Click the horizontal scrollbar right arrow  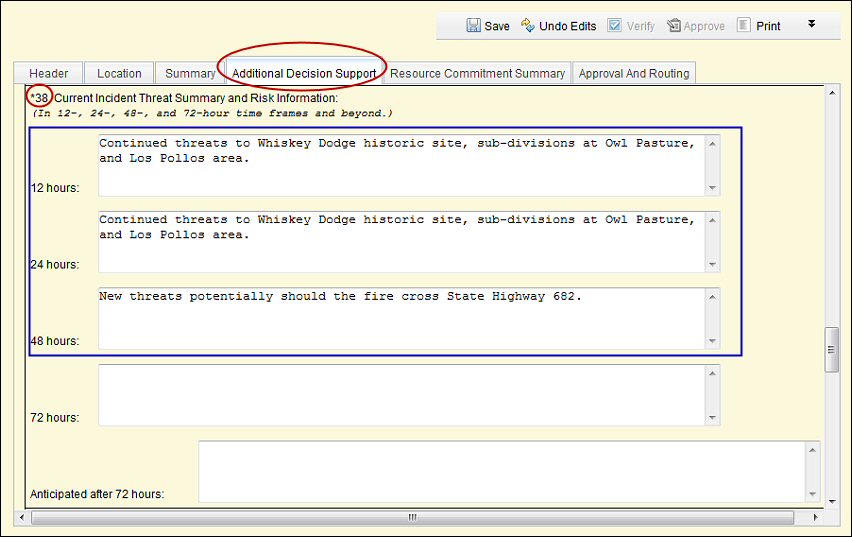click(815, 517)
